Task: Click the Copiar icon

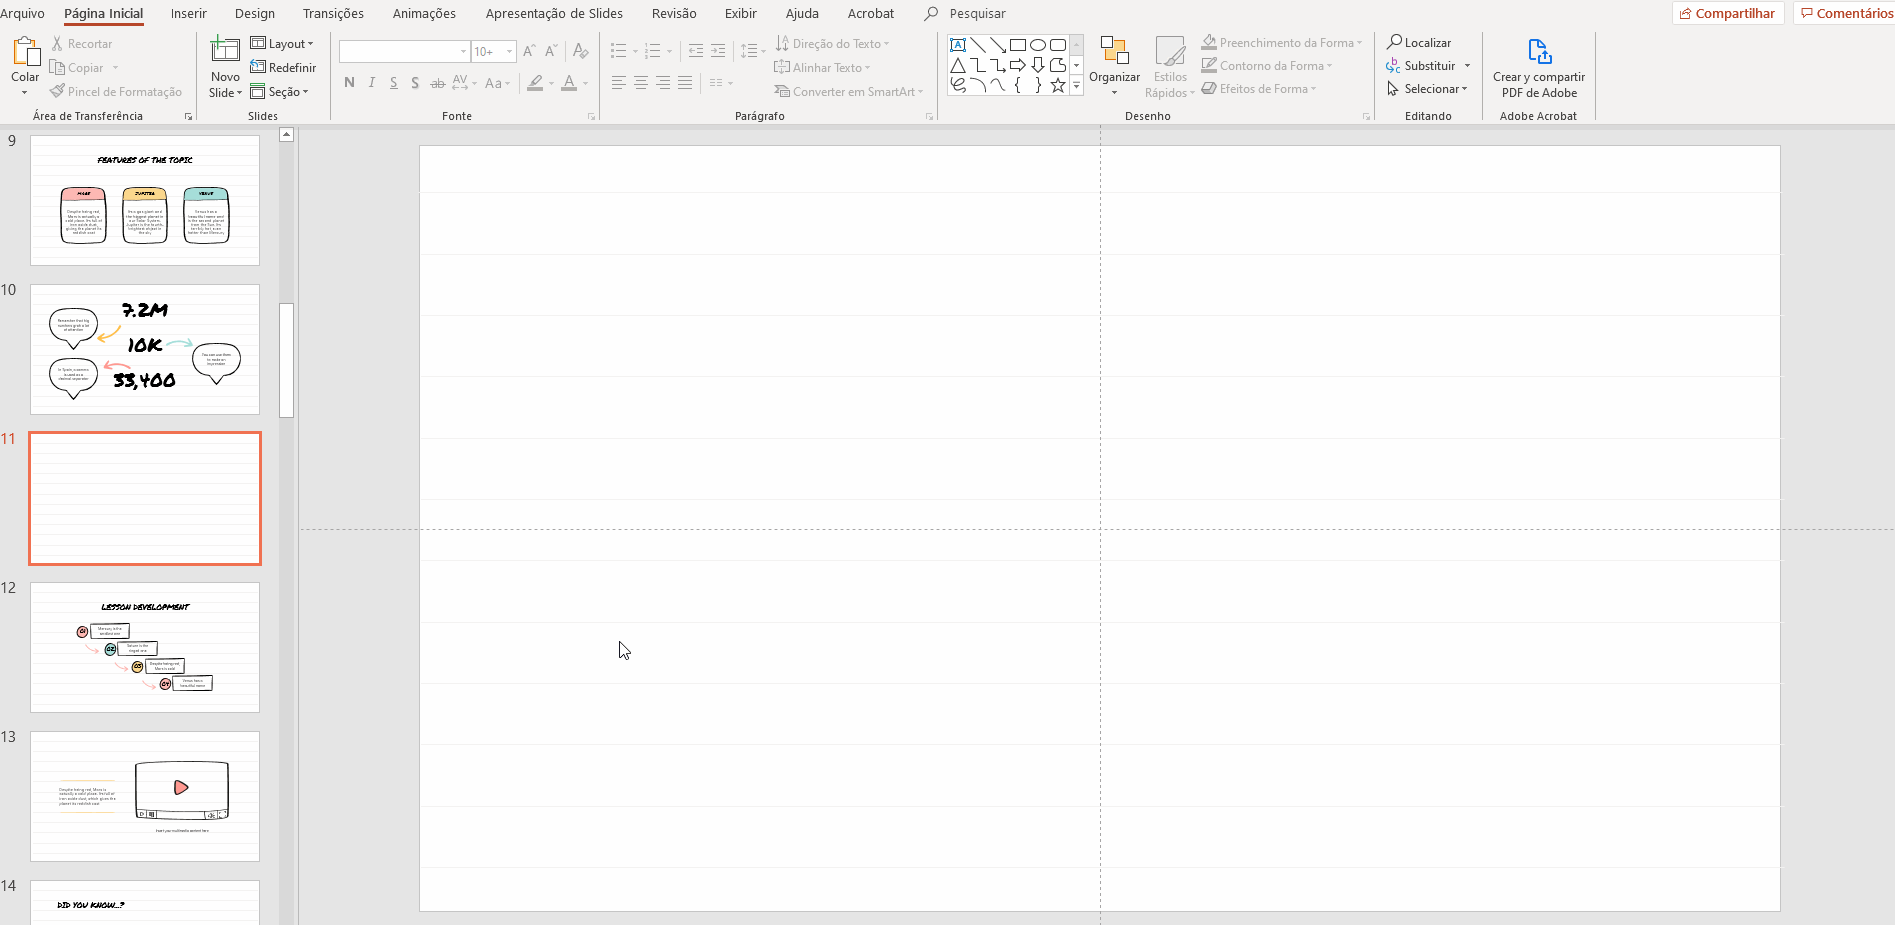Action: (x=57, y=68)
